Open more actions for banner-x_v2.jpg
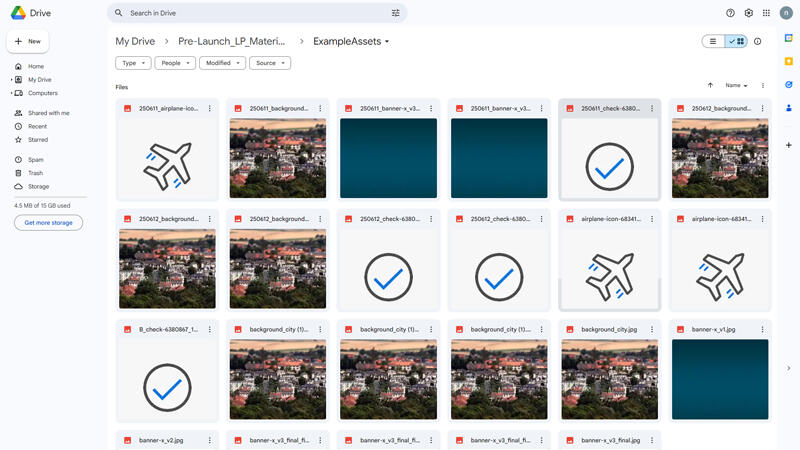Viewport: 800px width, 450px height. [210, 440]
